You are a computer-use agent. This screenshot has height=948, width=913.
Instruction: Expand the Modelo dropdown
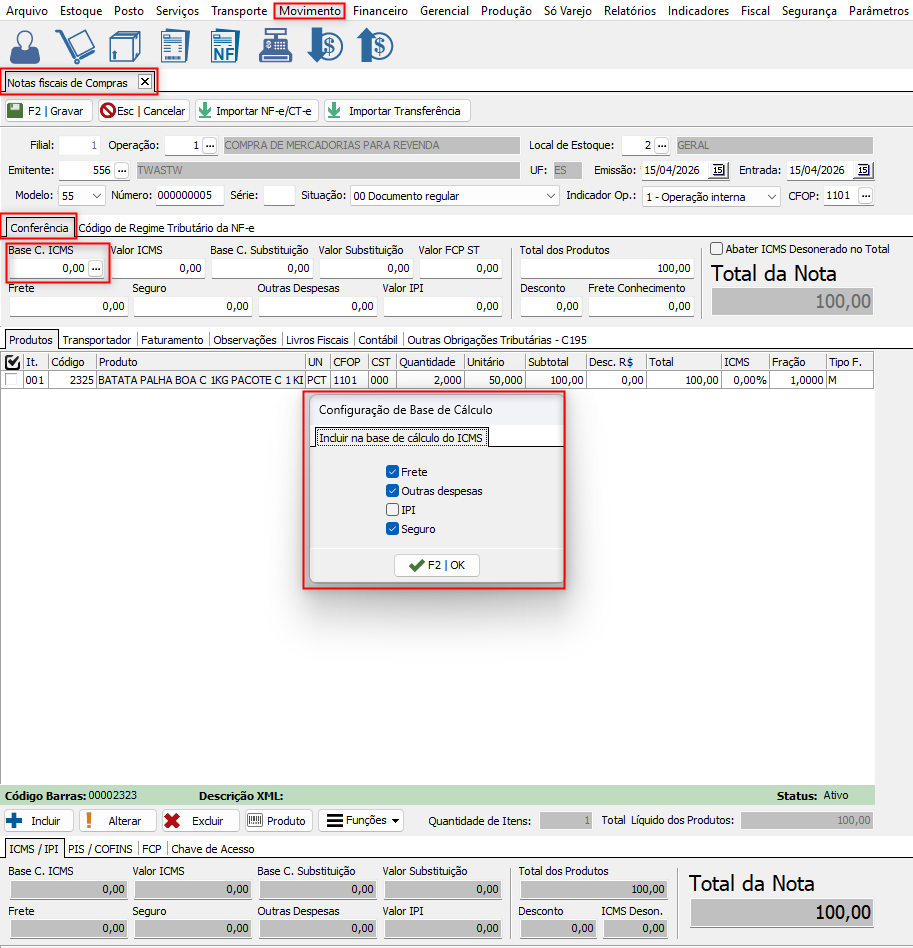pyautogui.click(x=96, y=196)
